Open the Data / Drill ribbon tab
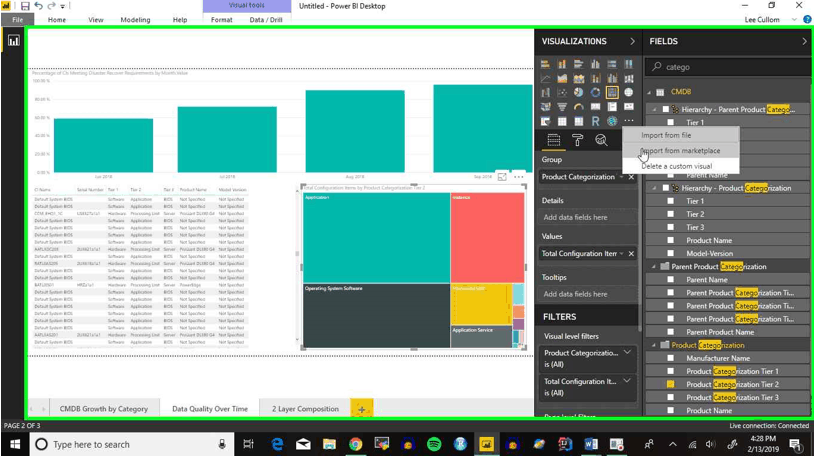This screenshot has width=816, height=456. pos(265,20)
